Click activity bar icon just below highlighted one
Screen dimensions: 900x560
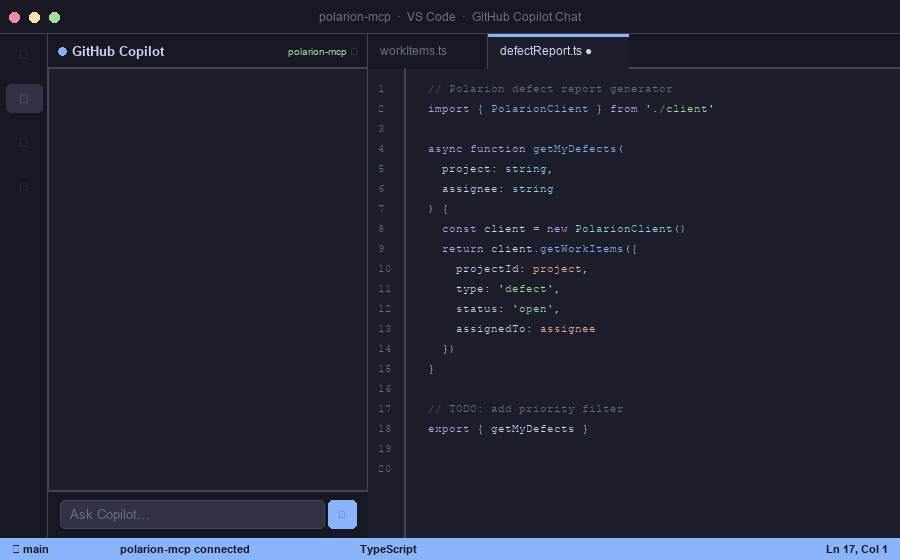[24, 142]
